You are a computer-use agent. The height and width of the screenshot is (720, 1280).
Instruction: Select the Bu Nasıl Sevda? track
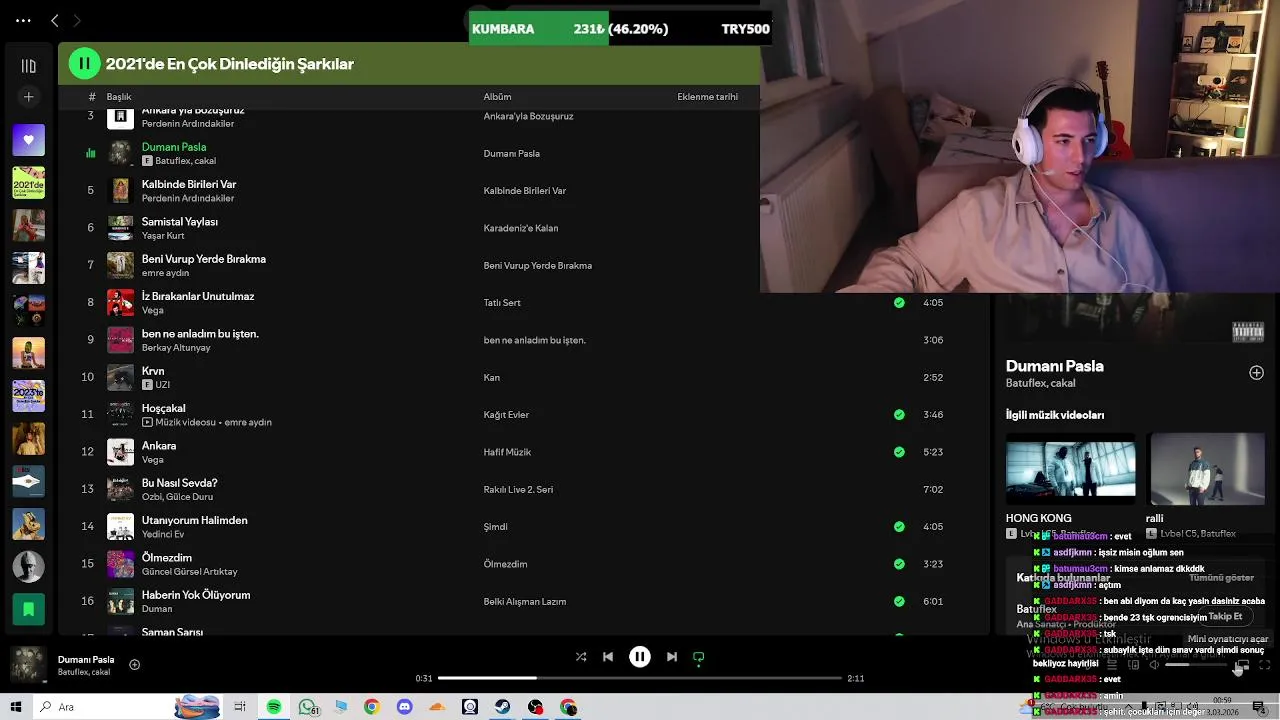pos(180,483)
